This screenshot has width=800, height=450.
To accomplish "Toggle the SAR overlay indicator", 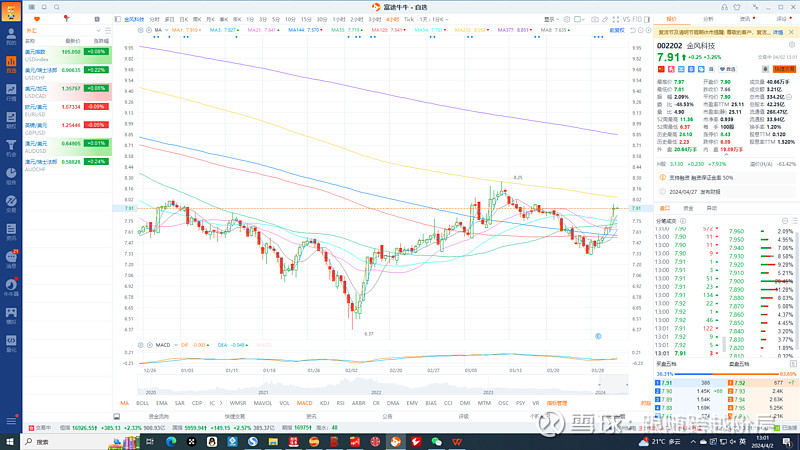I will point(180,403).
